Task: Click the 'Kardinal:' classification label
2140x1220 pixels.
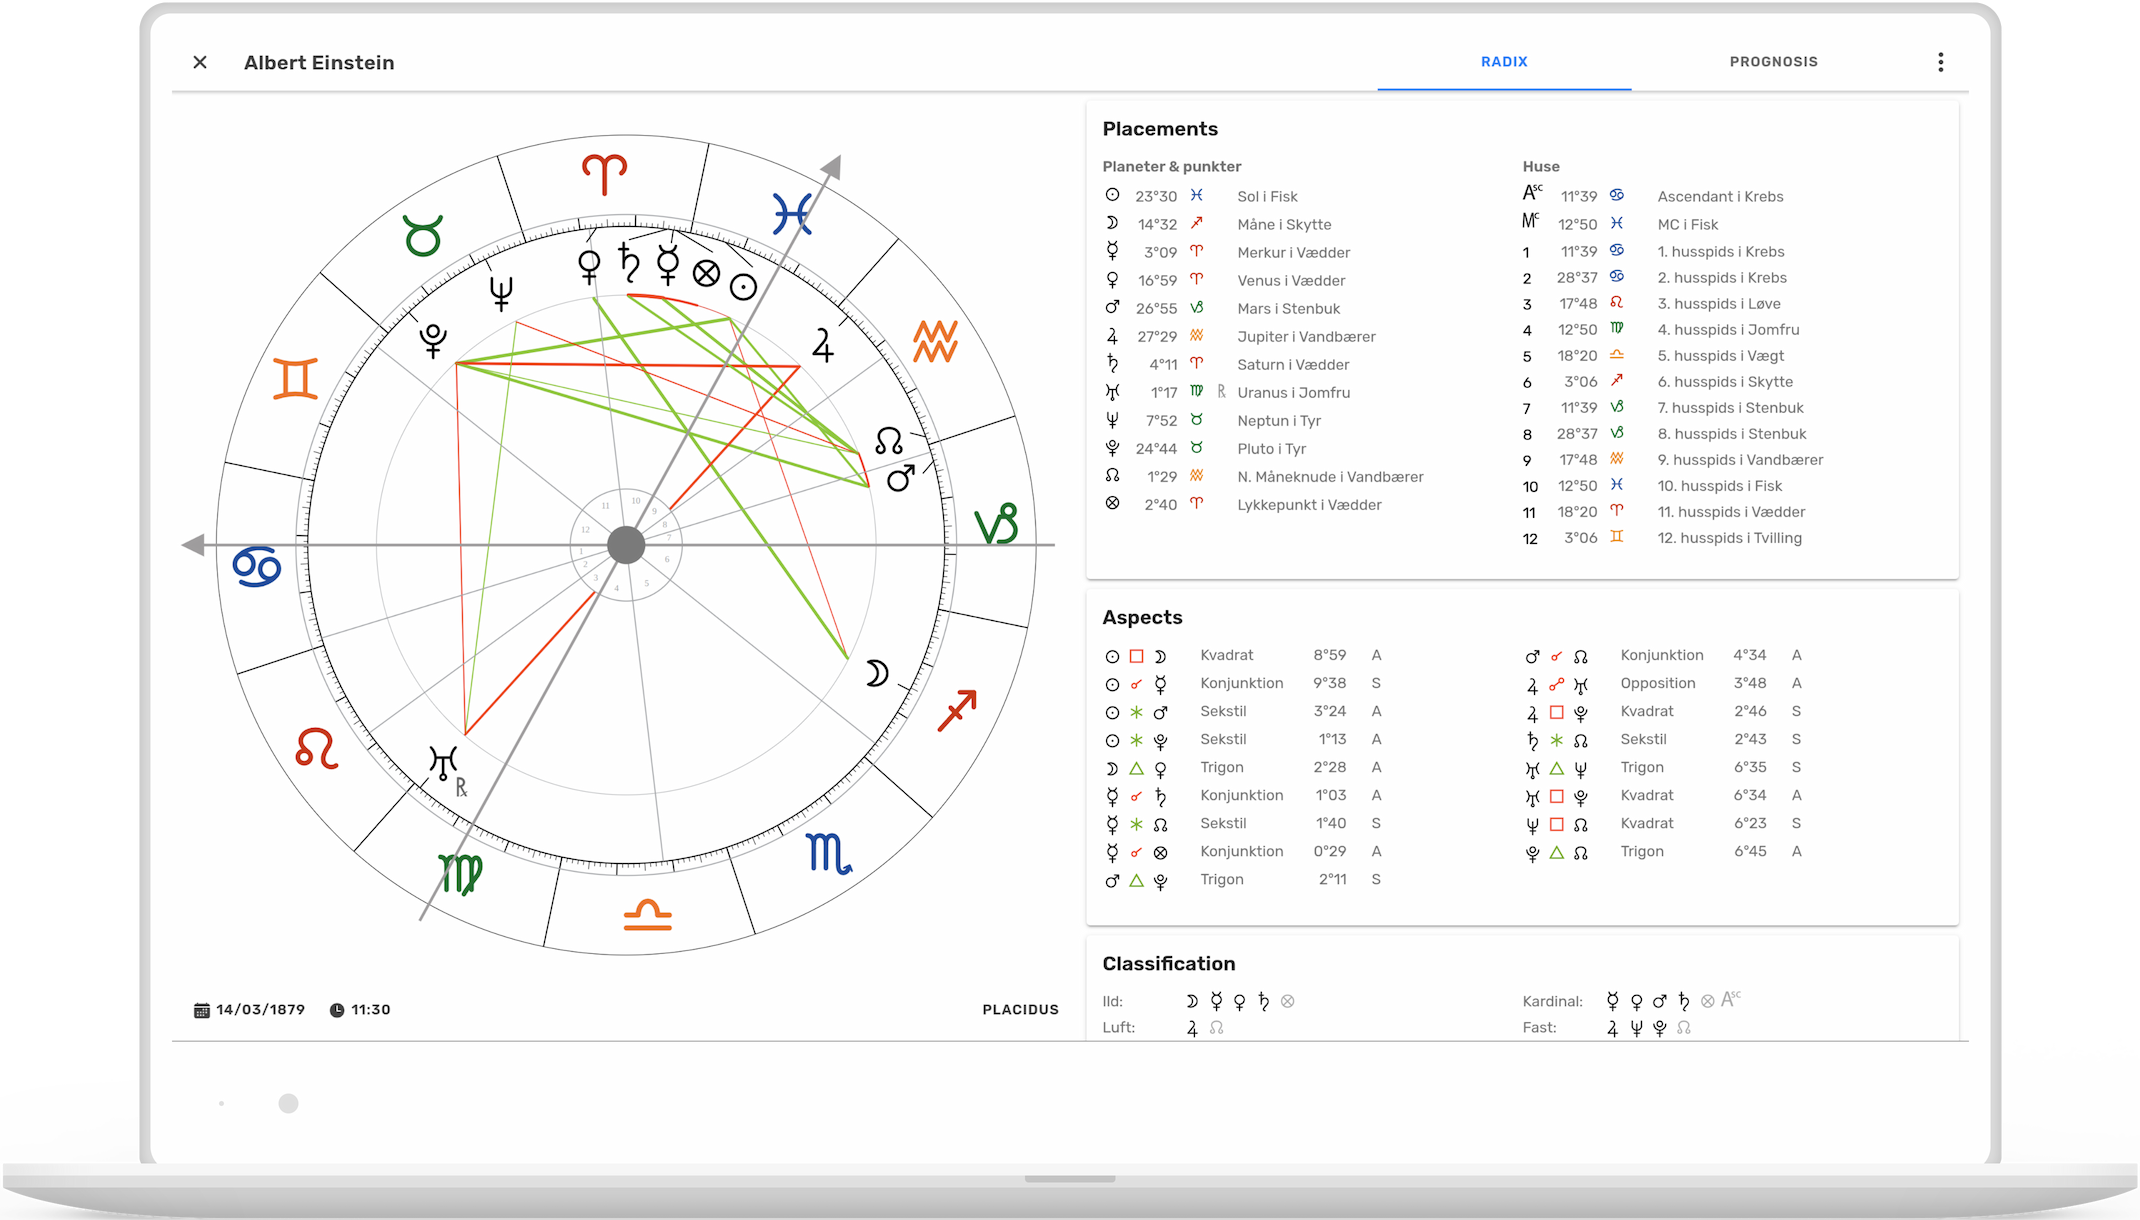Action: coord(1552,1001)
